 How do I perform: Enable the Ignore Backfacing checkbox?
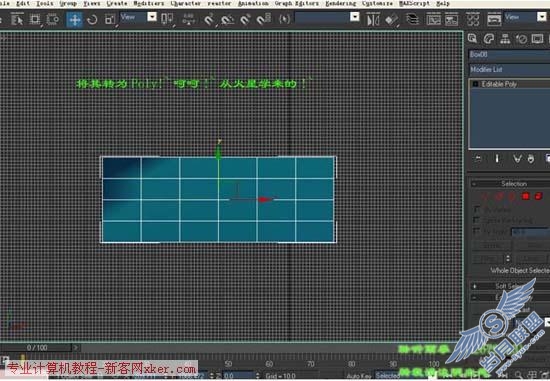[x=476, y=220]
